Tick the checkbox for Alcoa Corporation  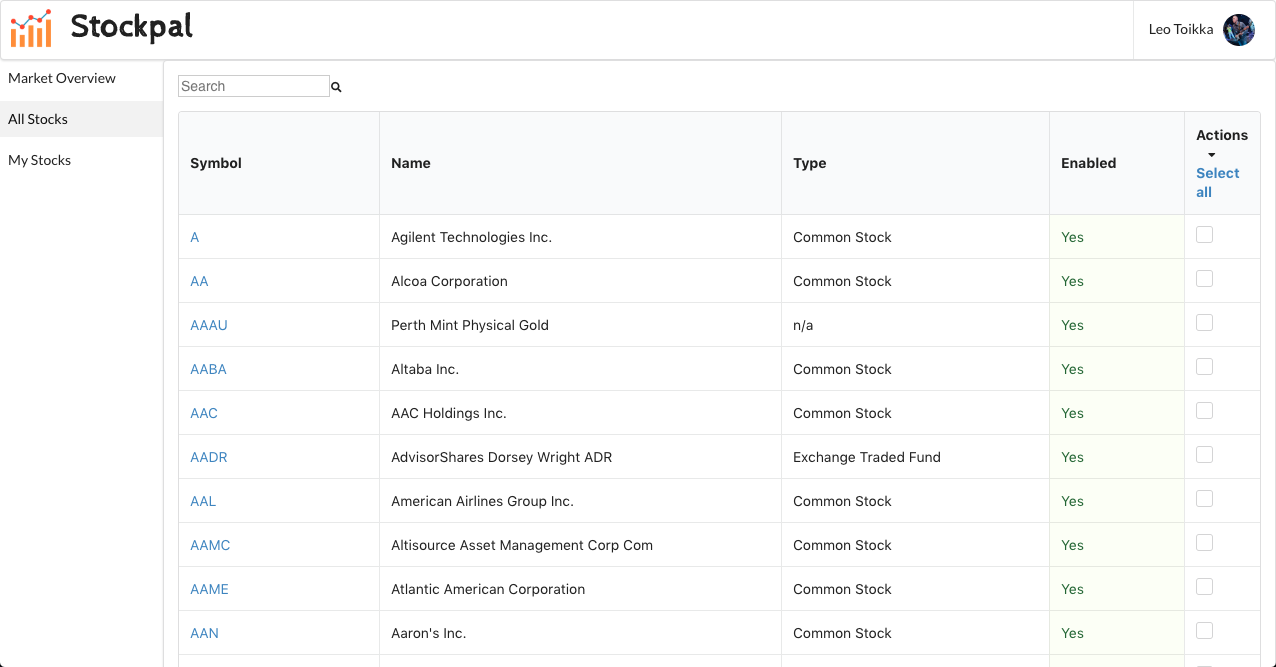1204,278
